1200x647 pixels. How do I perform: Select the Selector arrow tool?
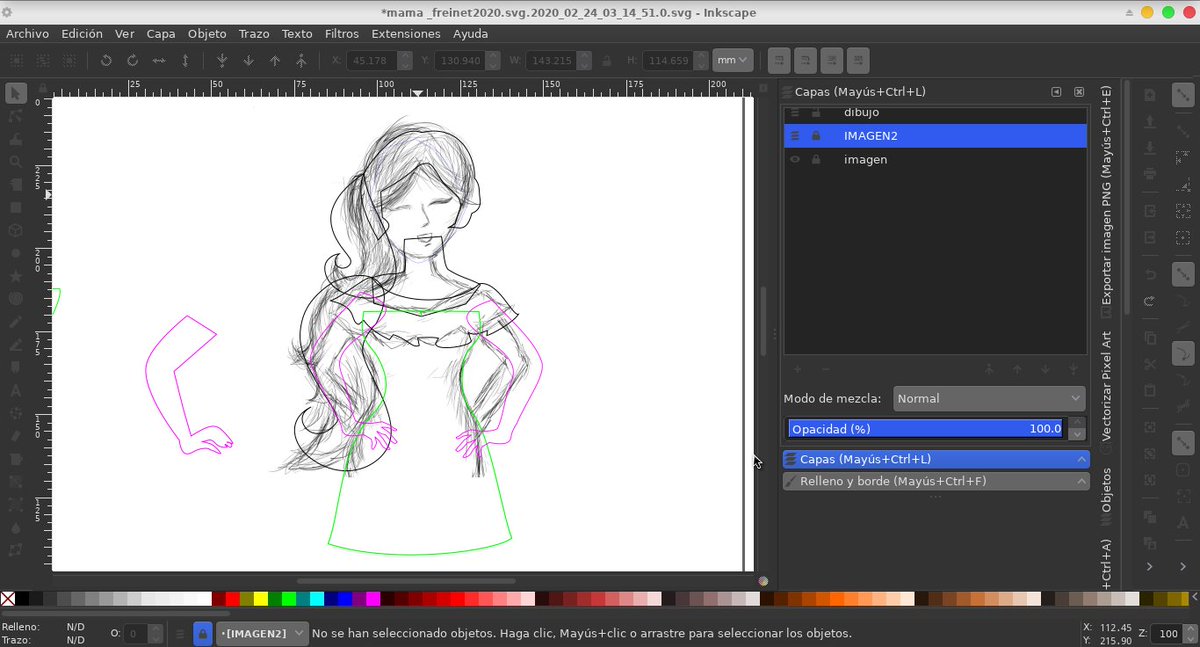point(15,93)
